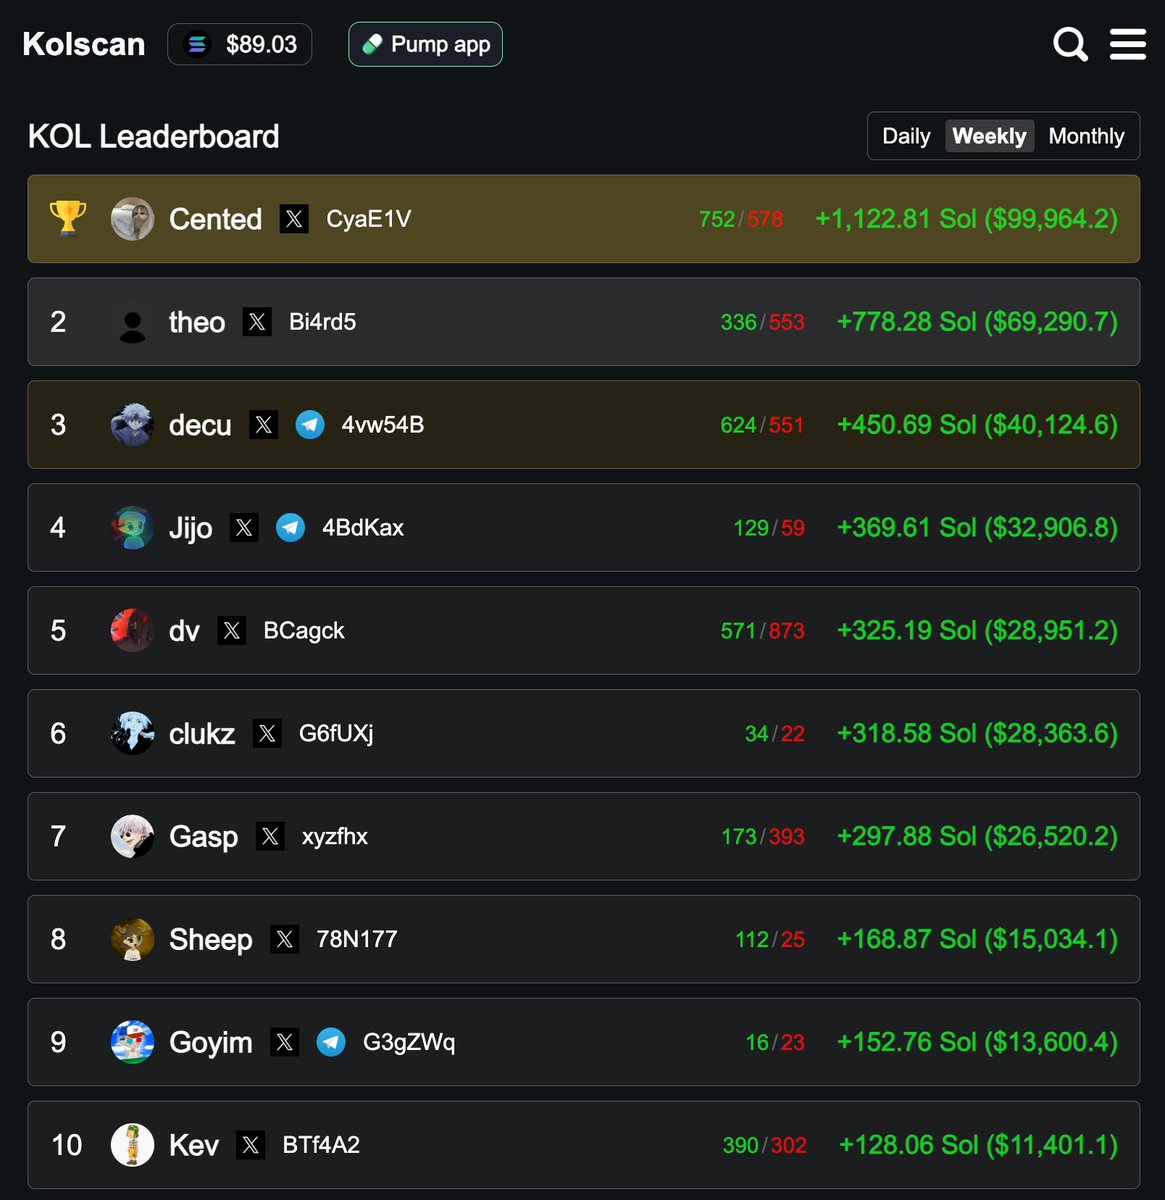This screenshot has height=1200, width=1165.
Task: Open theo's profile name link
Action: (x=197, y=322)
